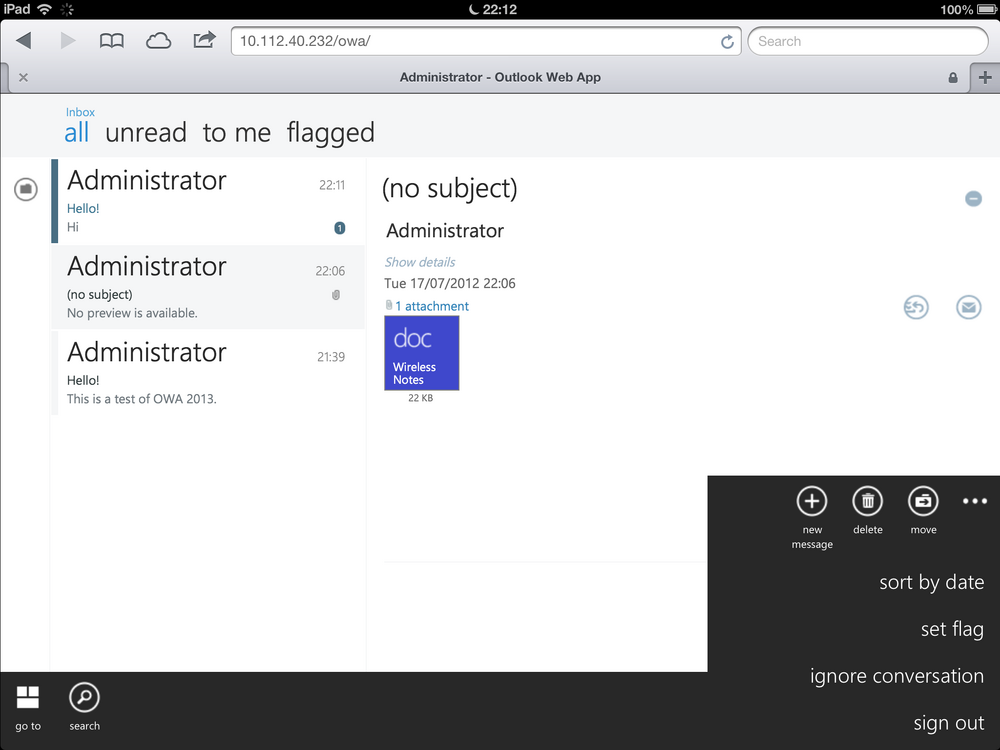Click the 1 attachment link

point(431,306)
